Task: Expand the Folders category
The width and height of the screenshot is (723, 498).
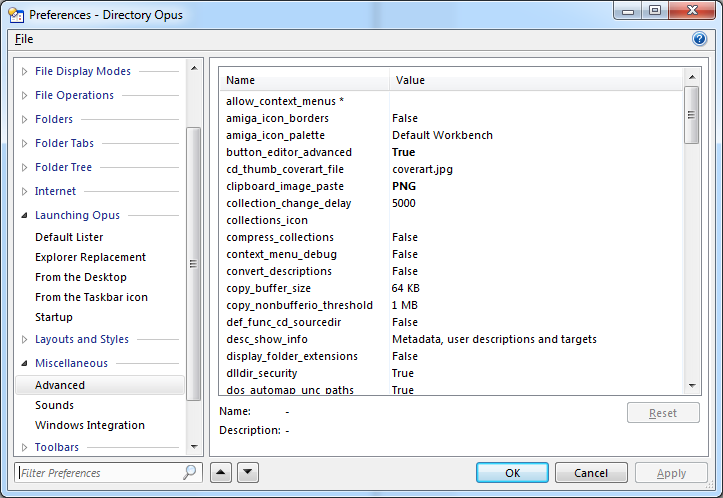Action: [24, 119]
